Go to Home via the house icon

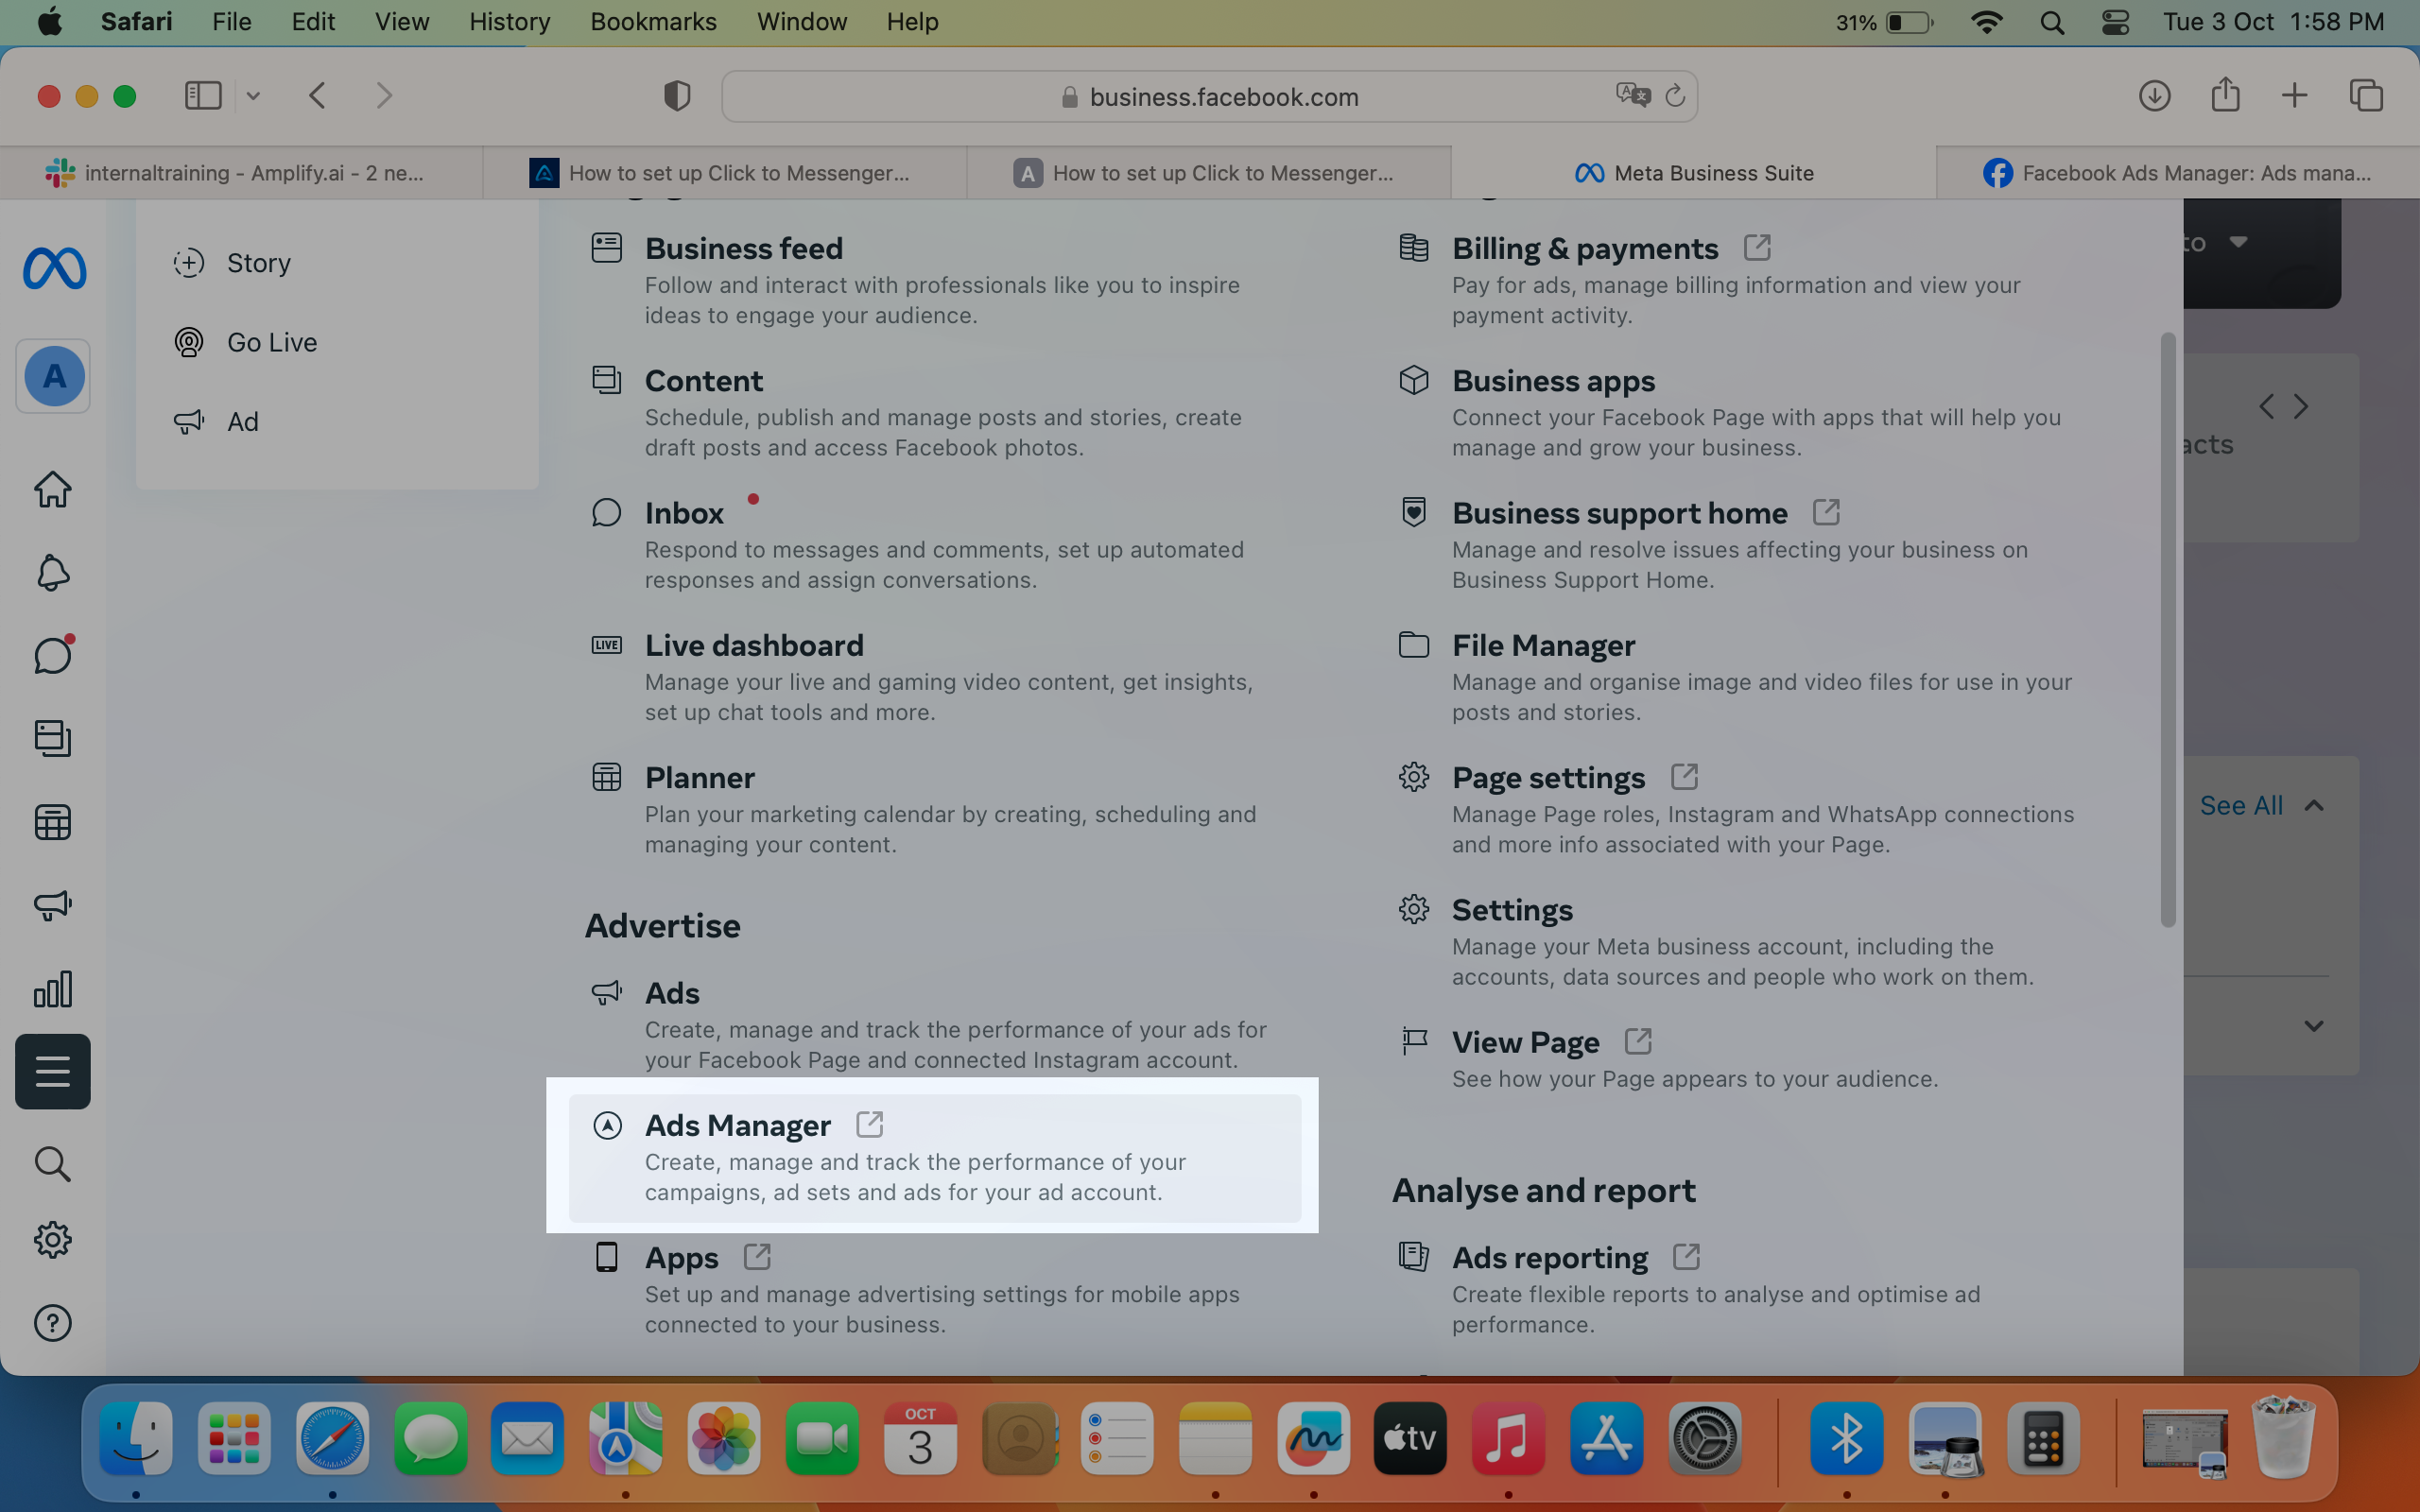tap(53, 489)
